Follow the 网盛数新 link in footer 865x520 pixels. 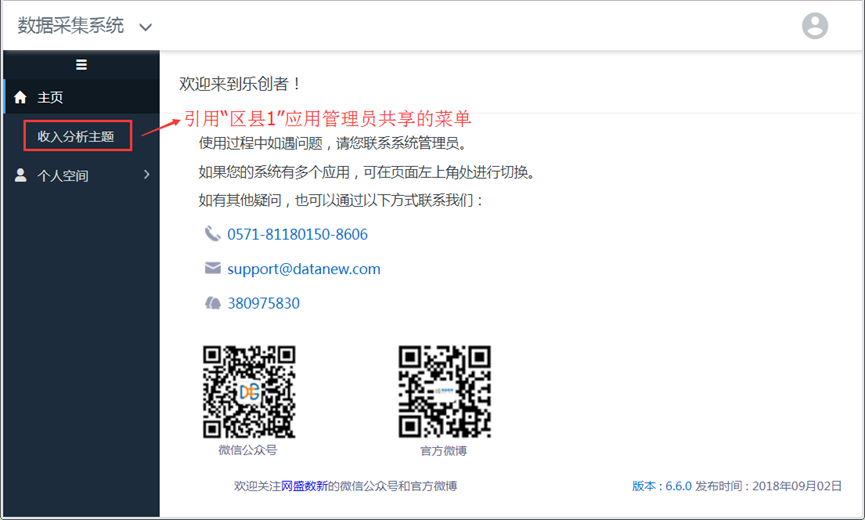click(304, 486)
